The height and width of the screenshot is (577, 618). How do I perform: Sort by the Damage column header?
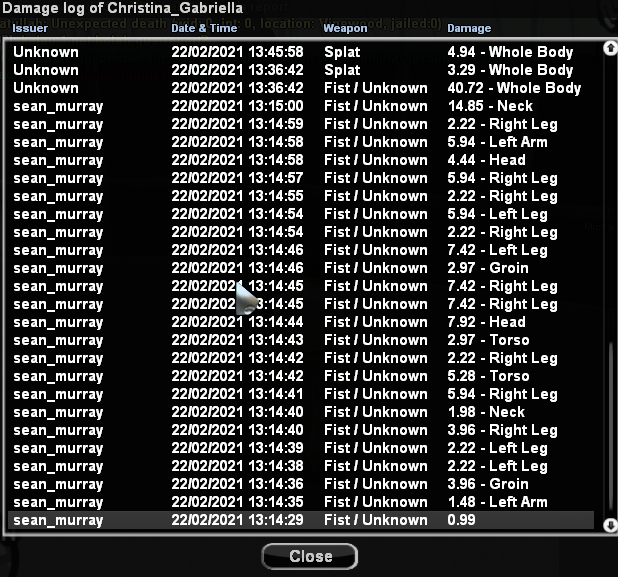pyautogui.click(x=469, y=28)
